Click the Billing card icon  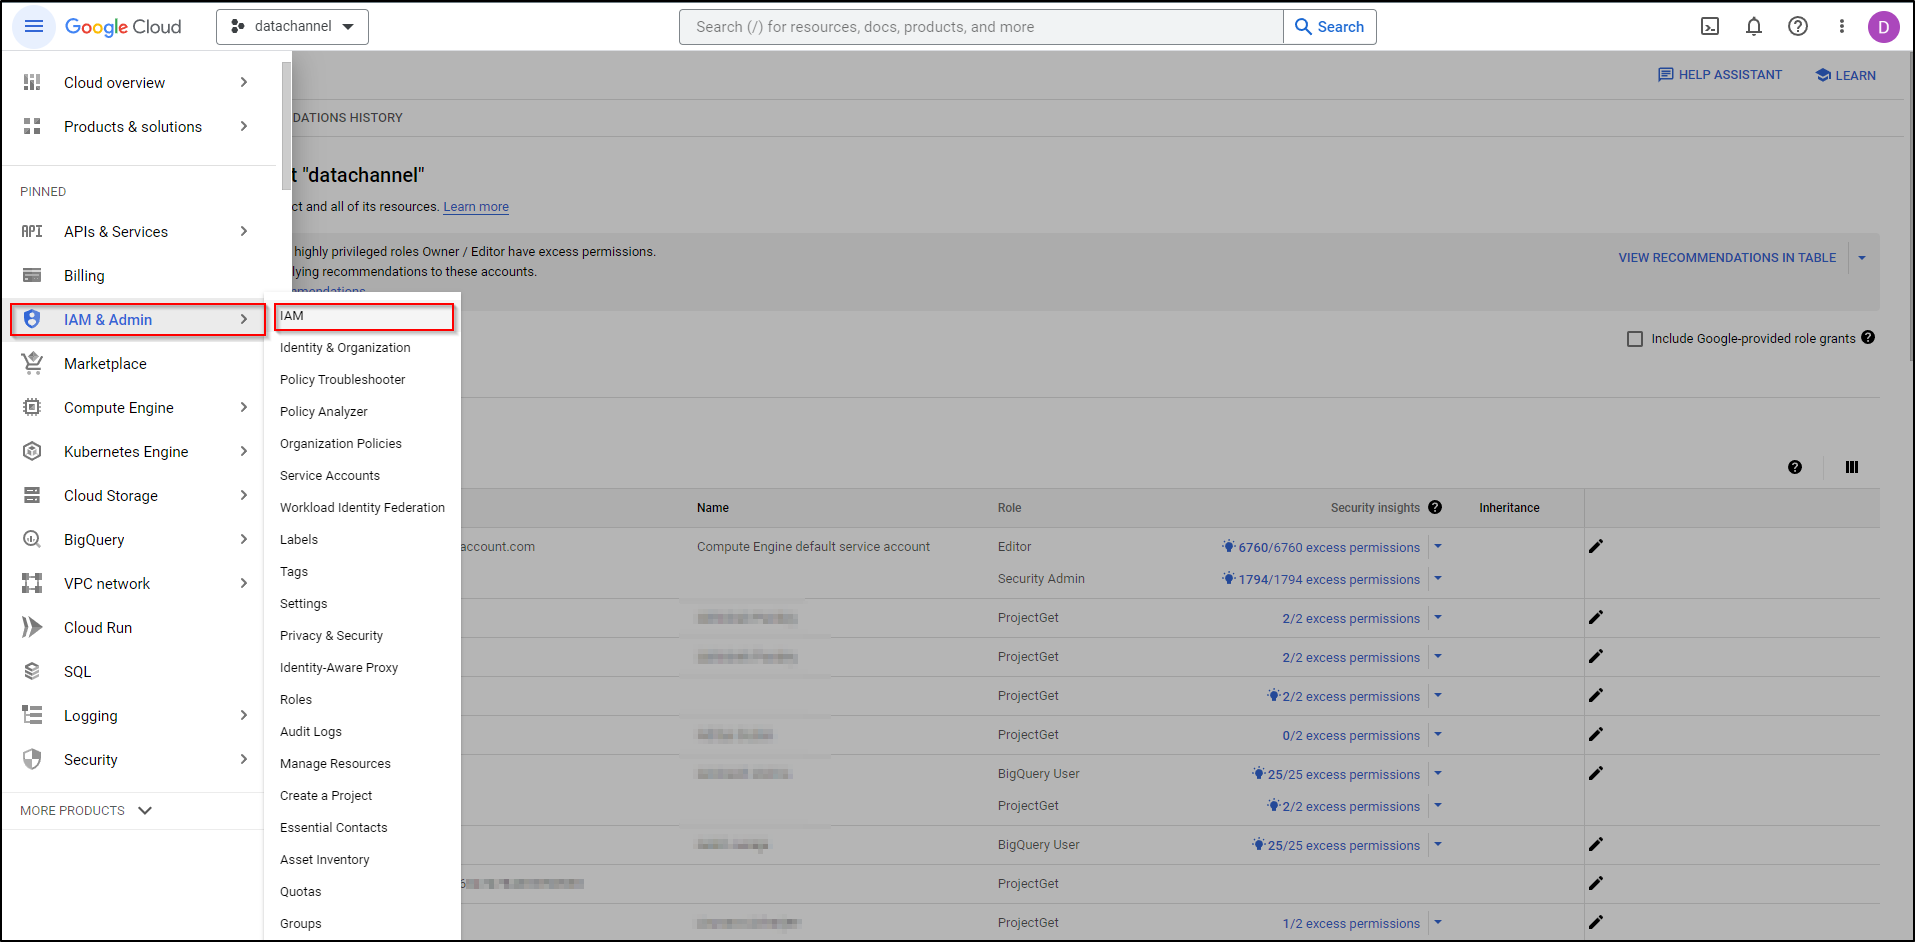click(32, 275)
